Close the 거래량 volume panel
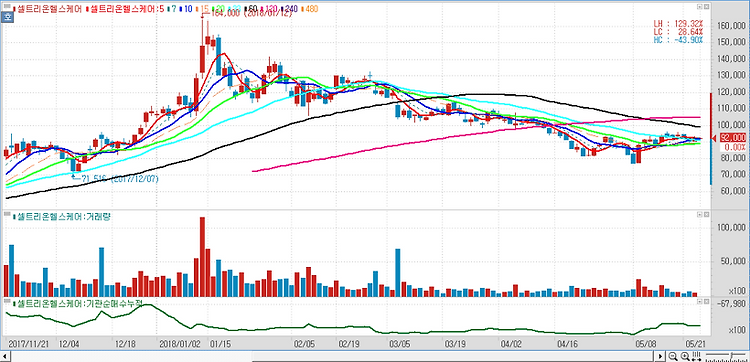 click(706, 215)
